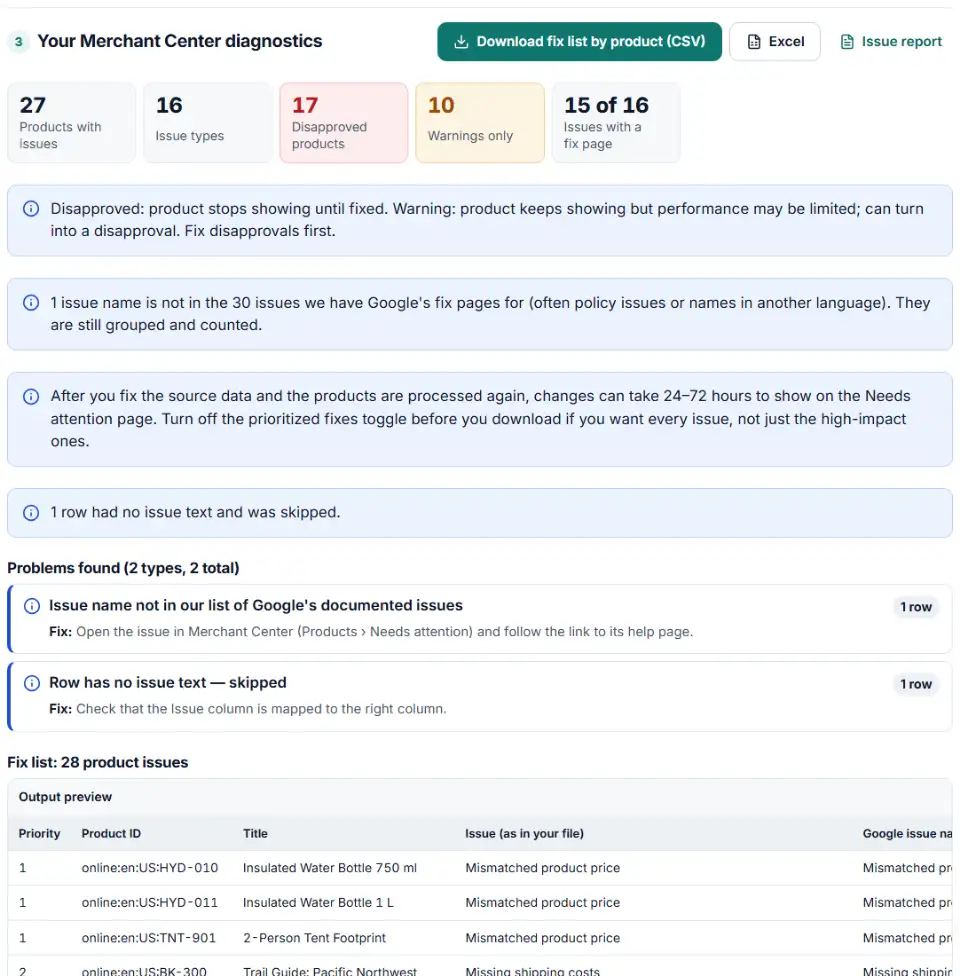Download the Excel file

click(774, 42)
